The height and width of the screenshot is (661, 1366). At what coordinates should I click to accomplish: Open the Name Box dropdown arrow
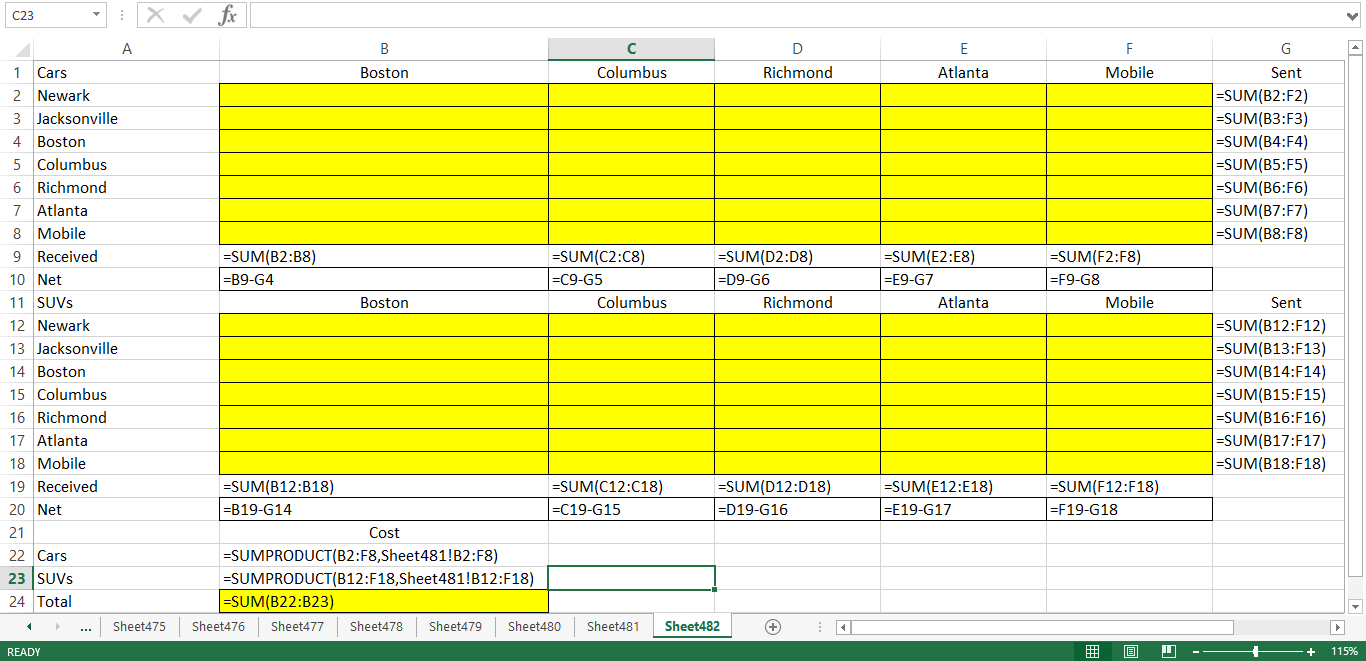pyautogui.click(x=97, y=15)
